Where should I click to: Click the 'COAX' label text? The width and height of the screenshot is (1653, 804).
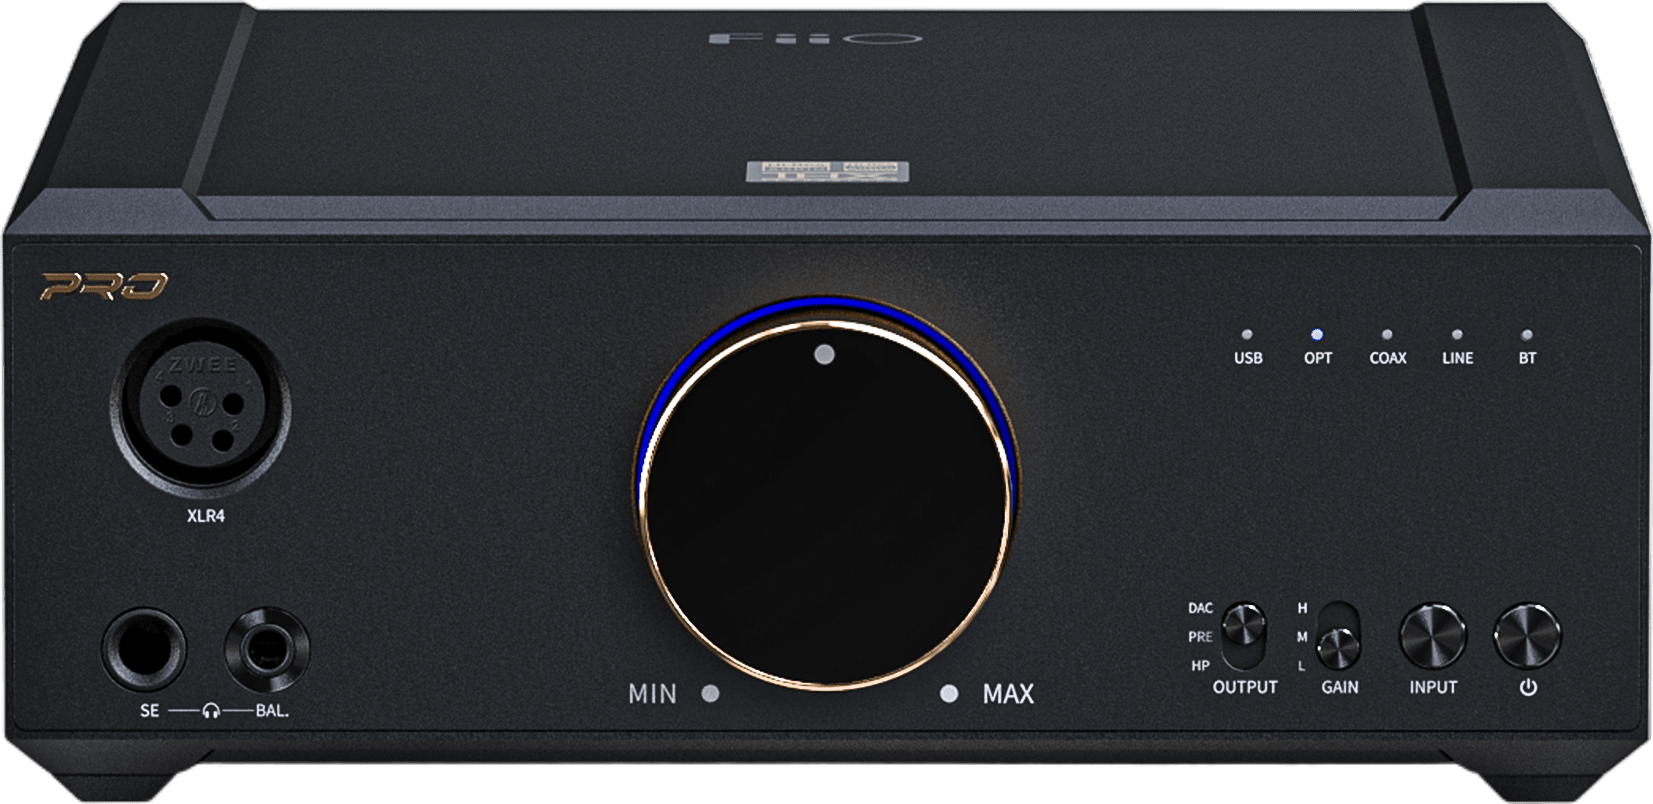[x=1388, y=358]
